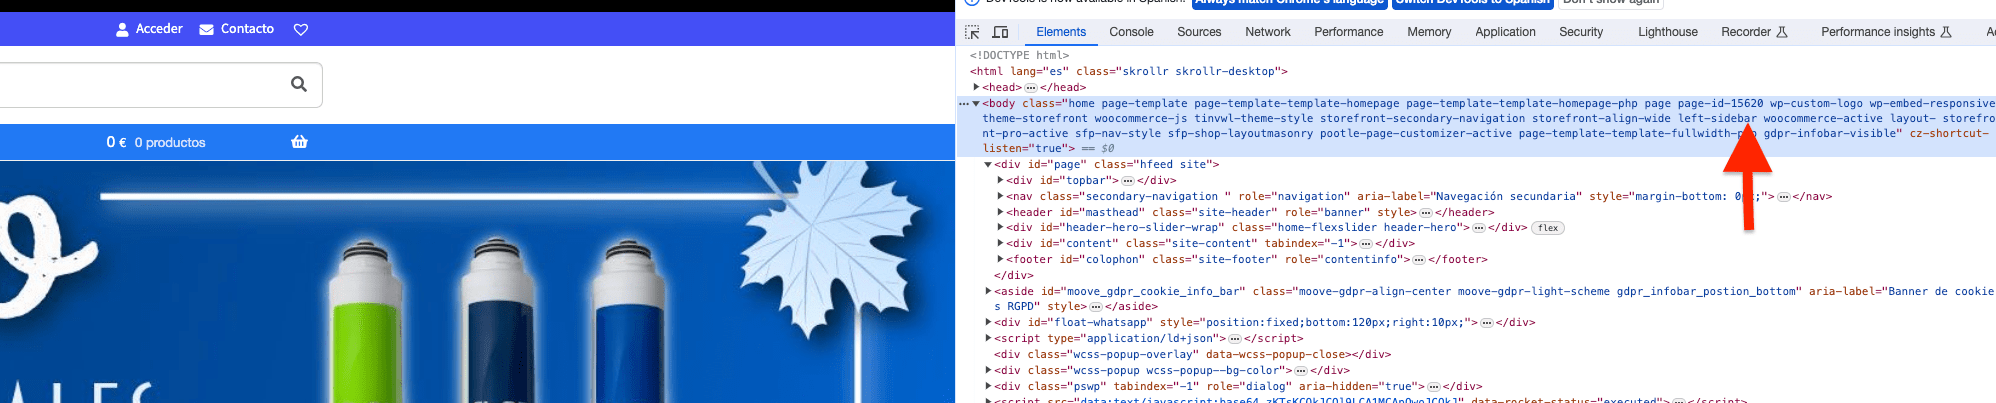Open the Lighthouse tab
Viewport: 1996px width, 403px height.
1668,32
